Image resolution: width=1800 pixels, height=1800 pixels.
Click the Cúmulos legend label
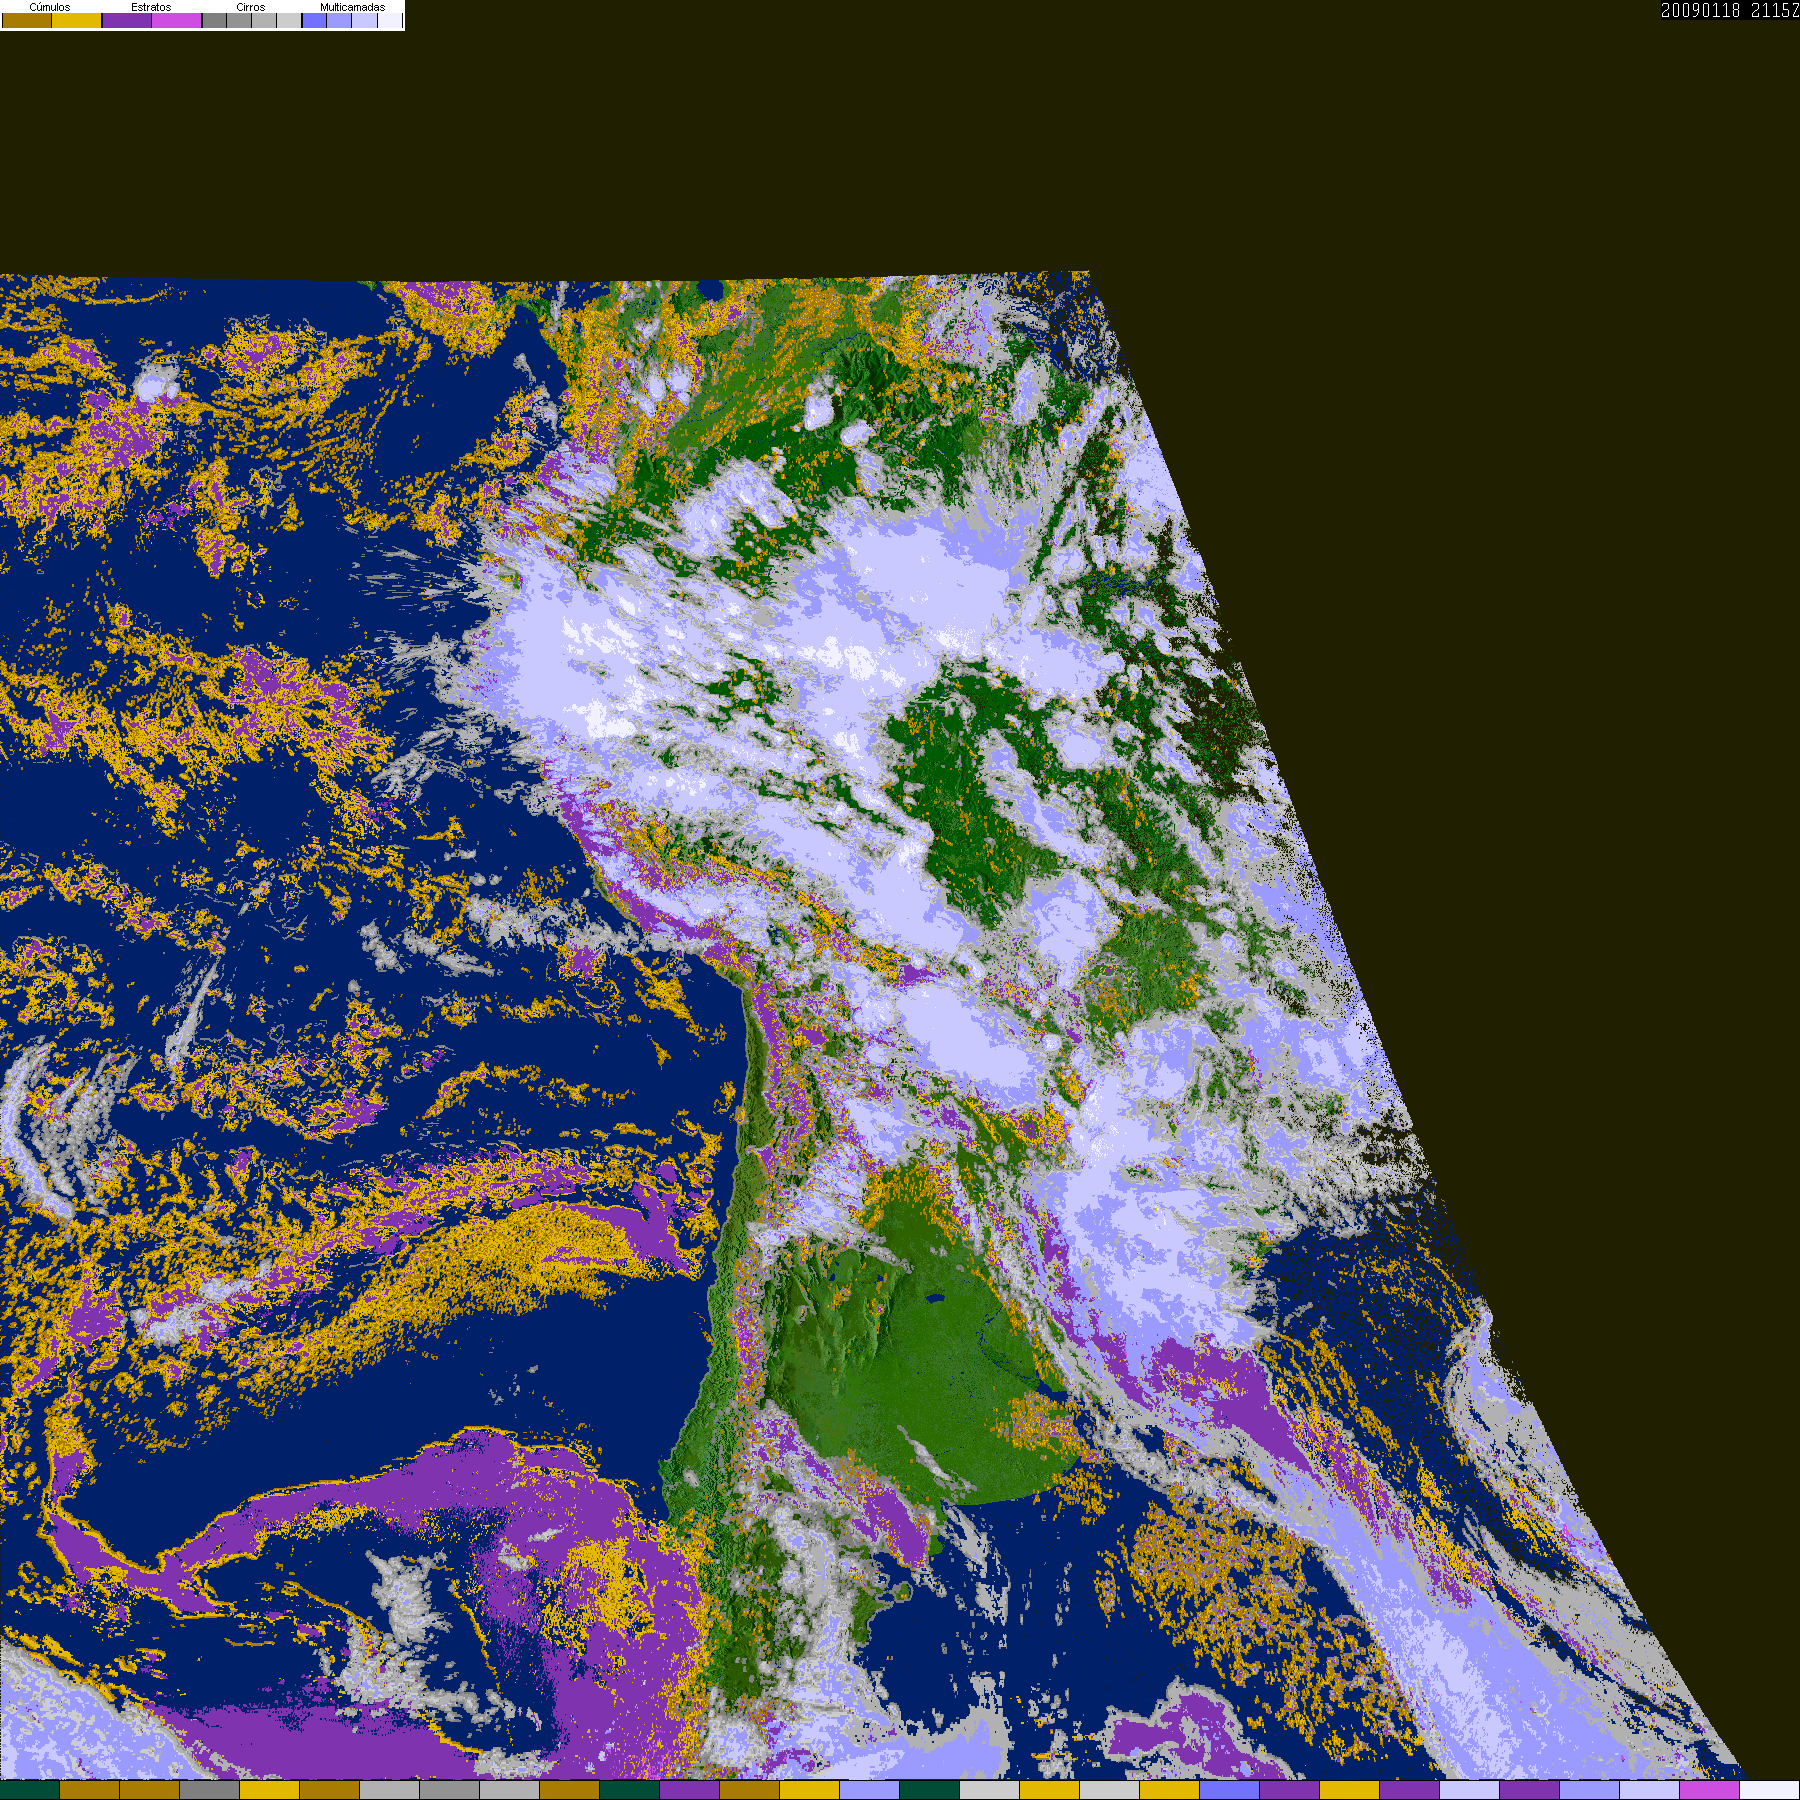pos(50,7)
